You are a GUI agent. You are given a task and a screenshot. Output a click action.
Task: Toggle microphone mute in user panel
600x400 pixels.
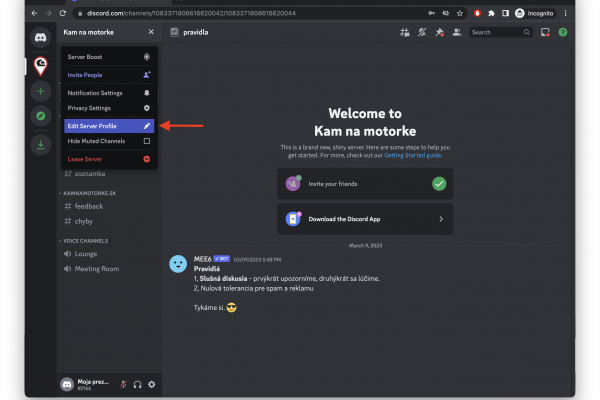123,384
